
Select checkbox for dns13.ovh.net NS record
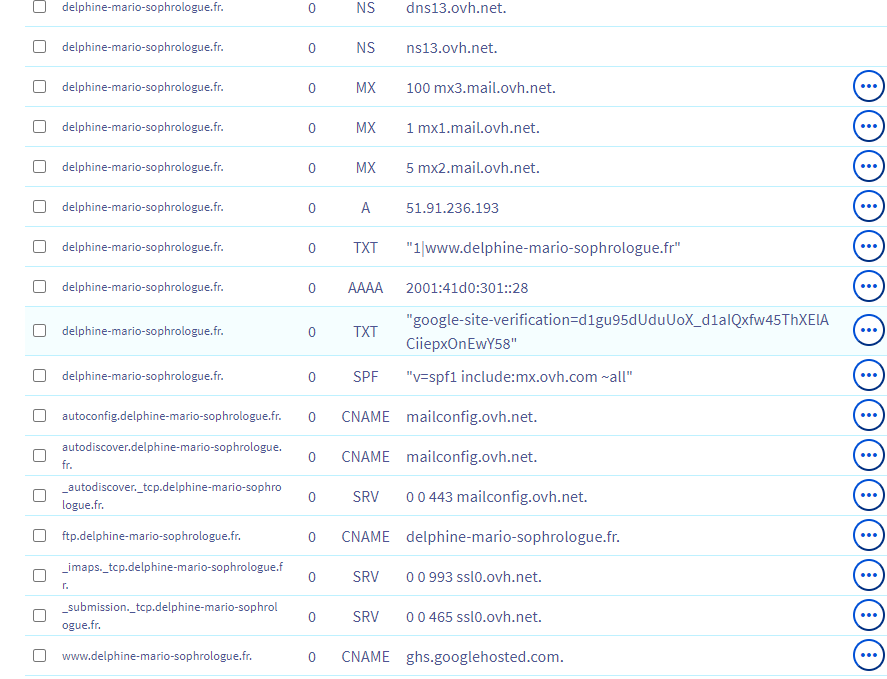click(x=39, y=7)
